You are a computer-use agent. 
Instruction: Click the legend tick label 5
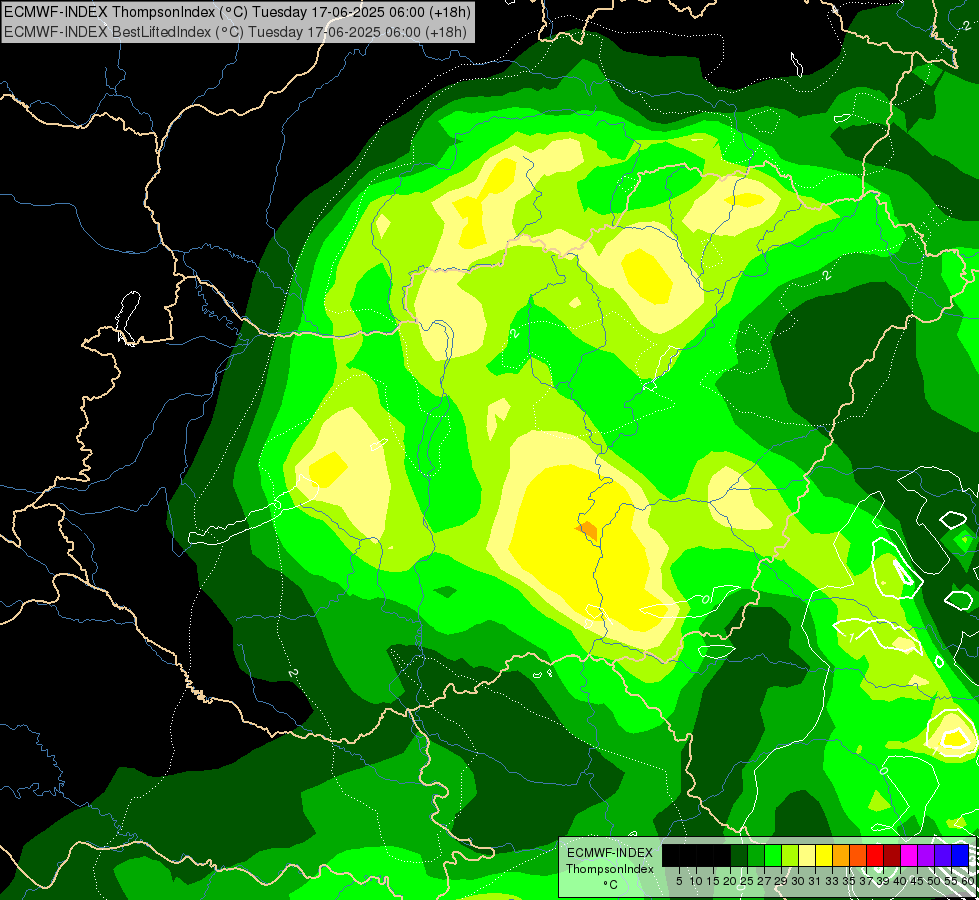click(679, 881)
